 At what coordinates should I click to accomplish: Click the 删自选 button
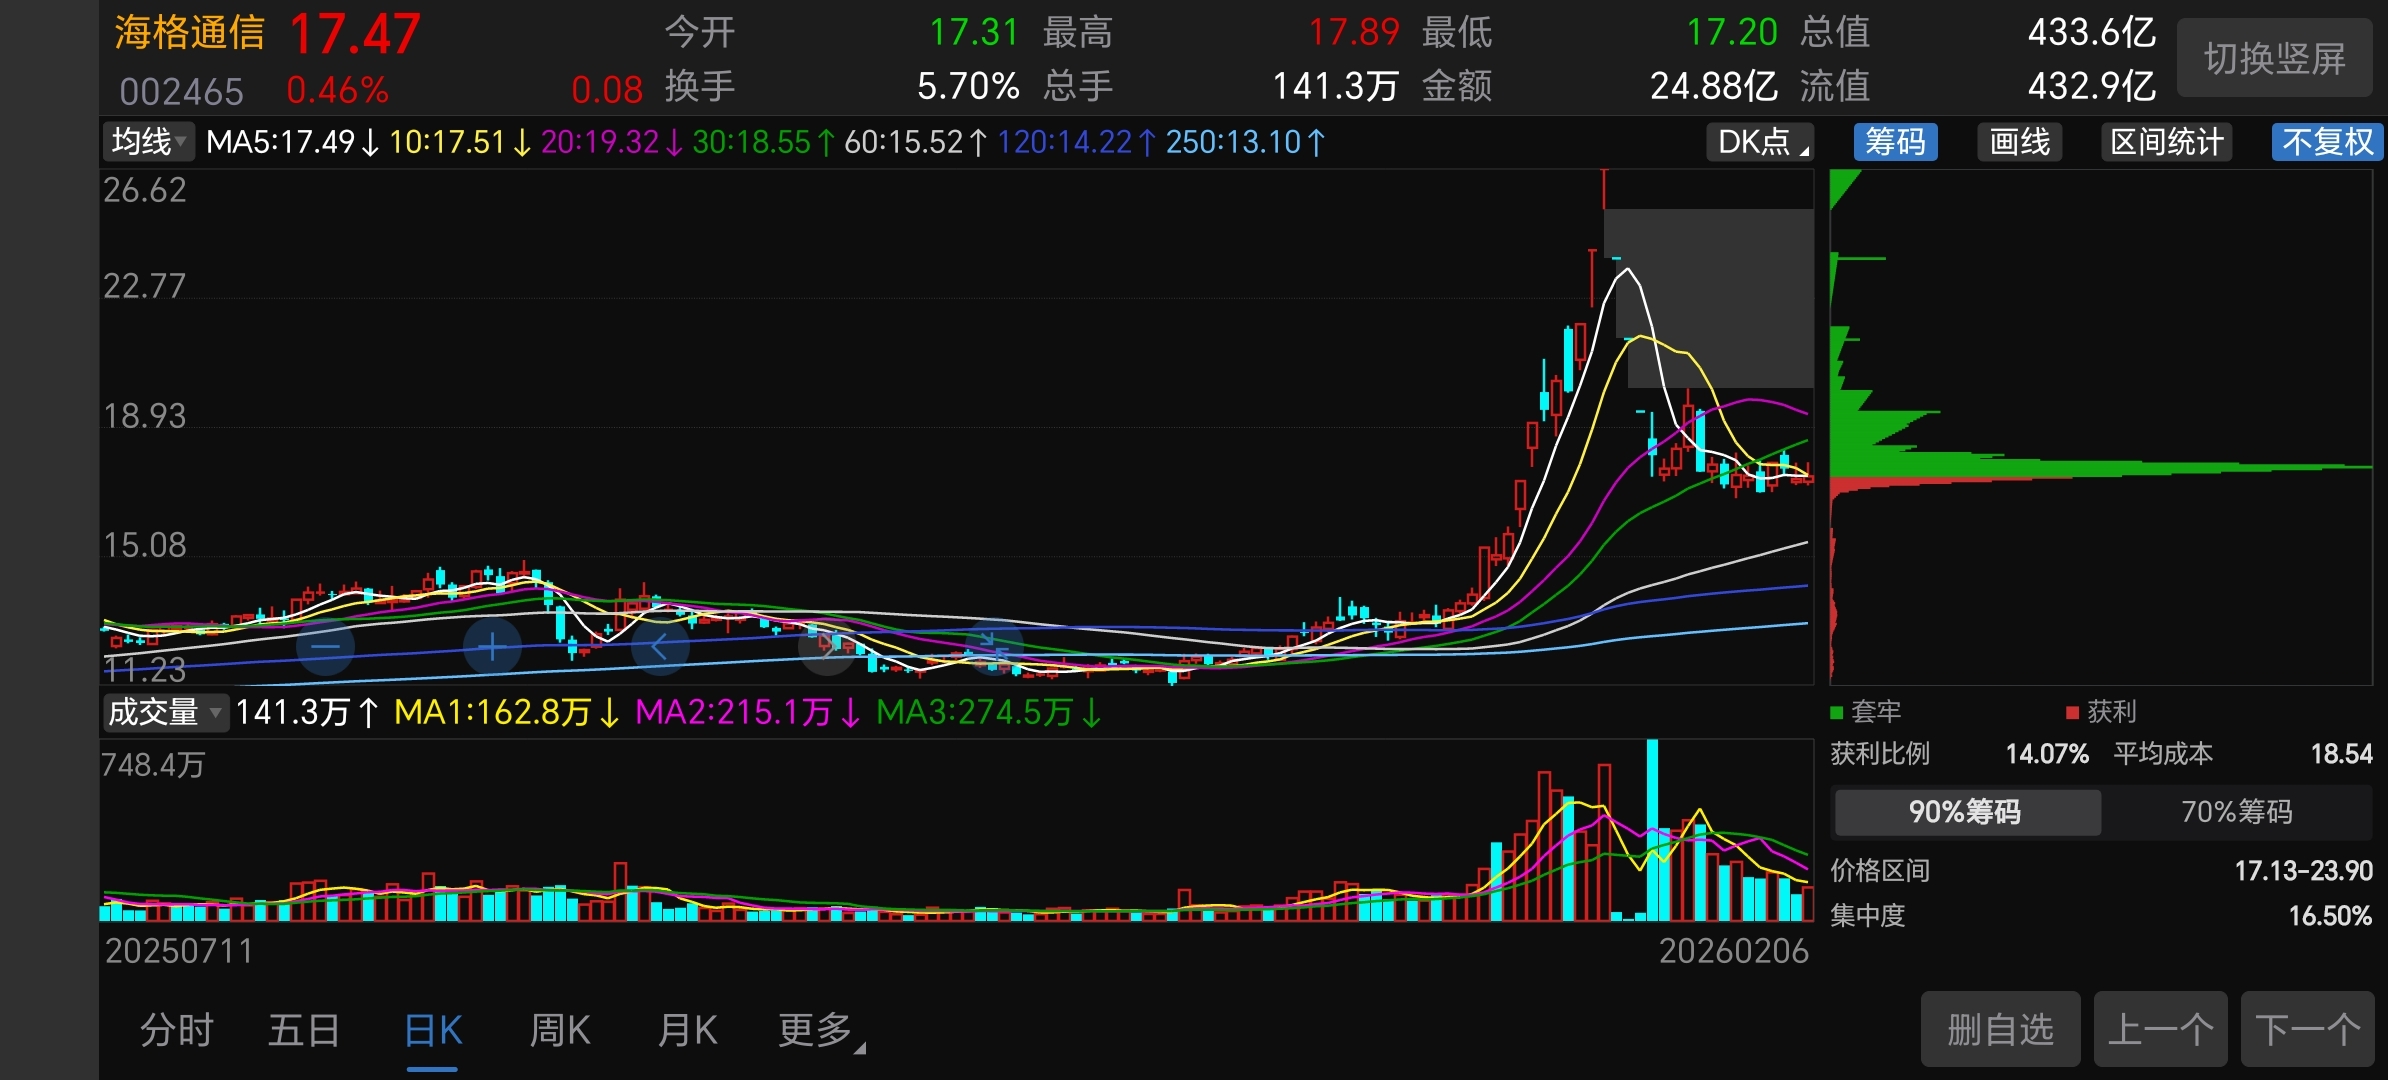[x=2000, y=1029]
